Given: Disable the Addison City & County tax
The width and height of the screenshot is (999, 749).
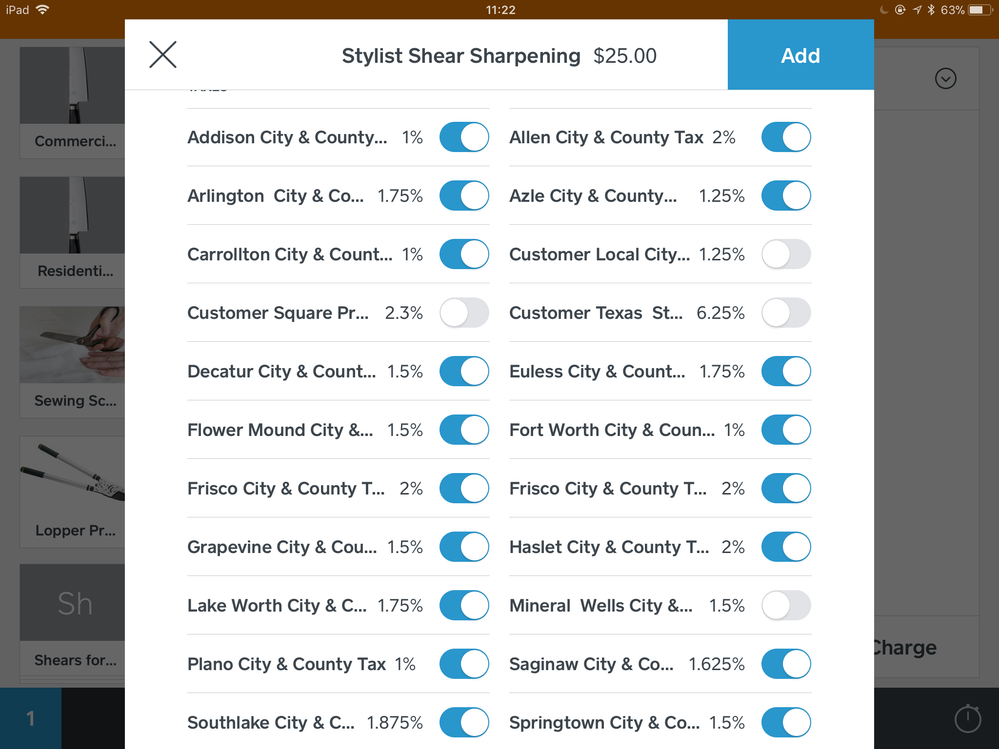Looking at the screenshot, I should tap(464, 137).
